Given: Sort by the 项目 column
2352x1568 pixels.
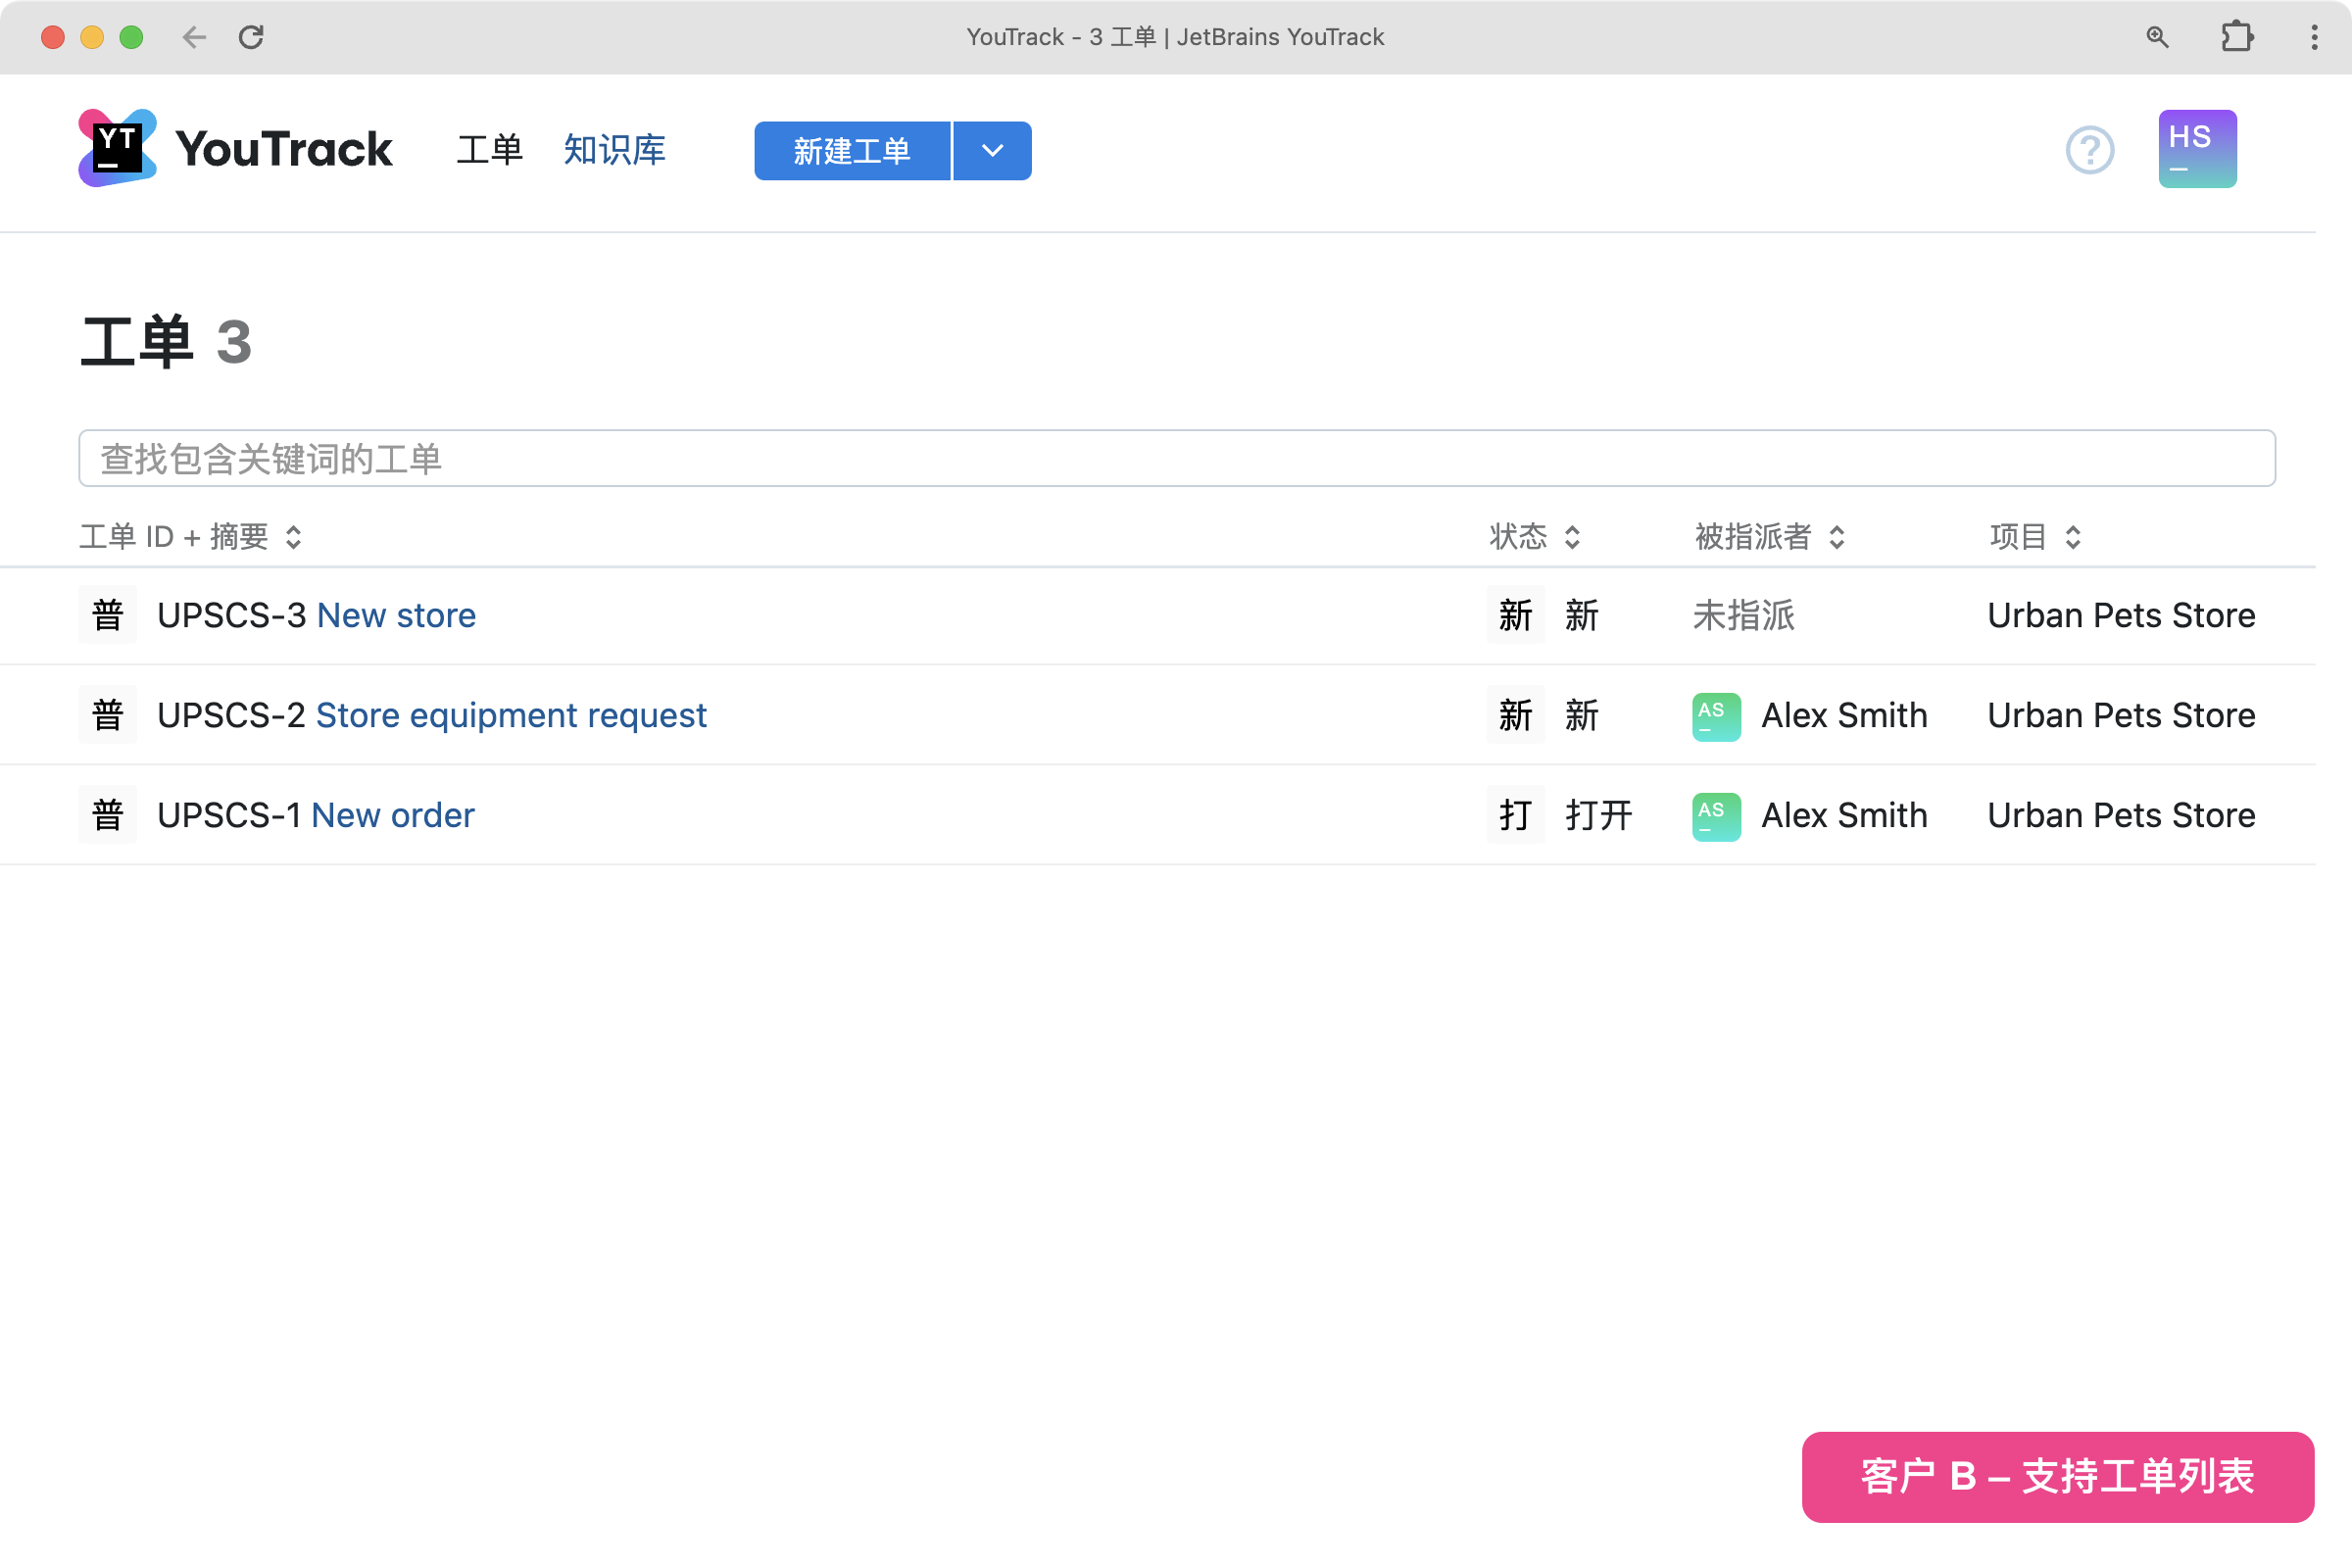Looking at the screenshot, I should click(x=2034, y=537).
